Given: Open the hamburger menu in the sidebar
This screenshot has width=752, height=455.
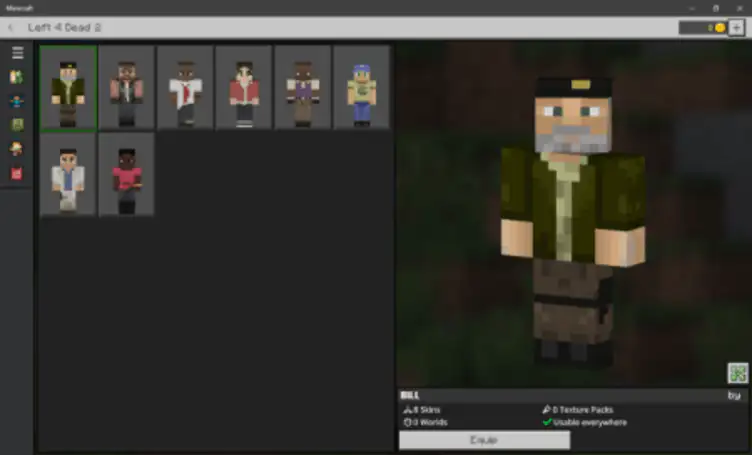Looking at the screenshot, I should pos(17,53).
